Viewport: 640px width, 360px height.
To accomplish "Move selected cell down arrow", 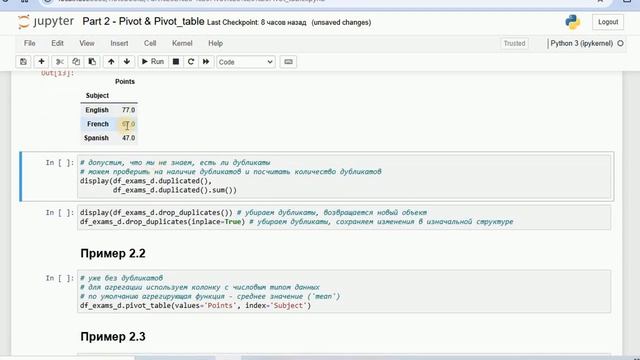I will [x=127, y=62].
